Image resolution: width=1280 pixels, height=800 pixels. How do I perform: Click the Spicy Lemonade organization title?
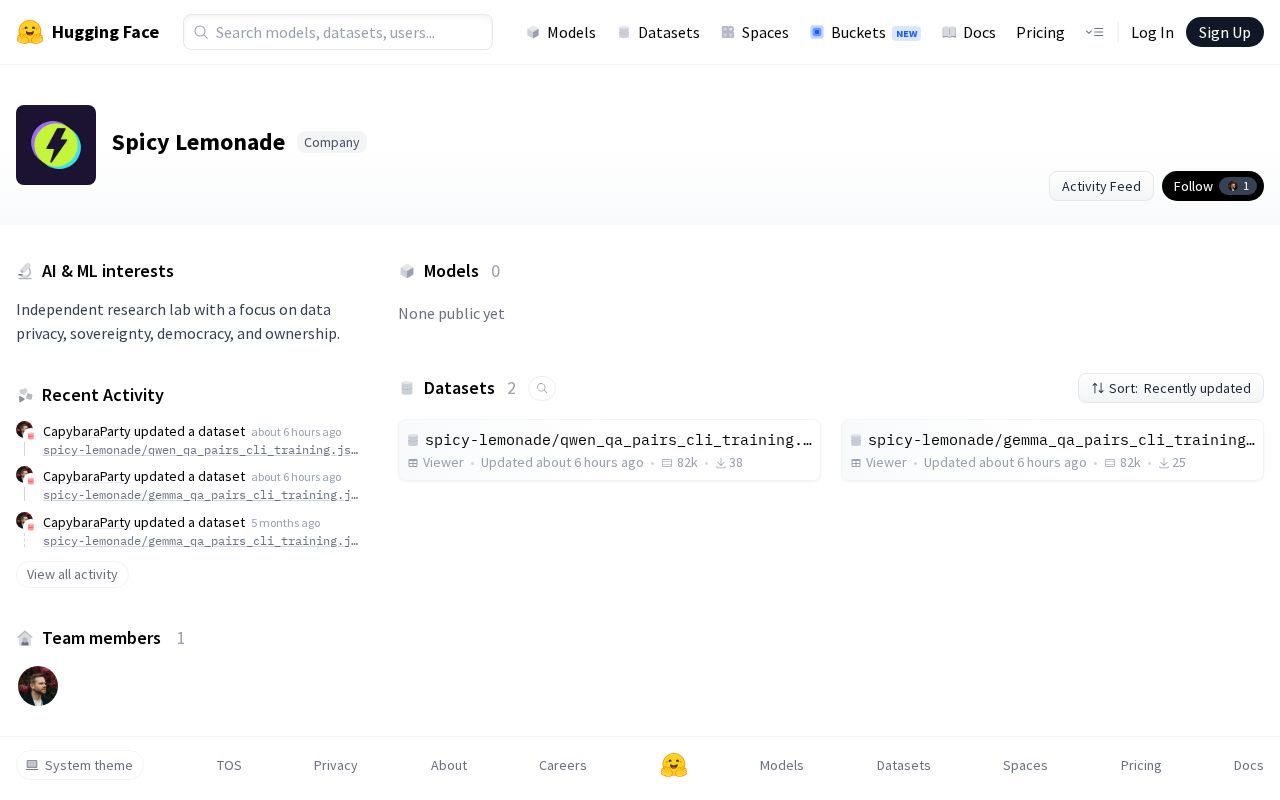(x=198, y=142)
